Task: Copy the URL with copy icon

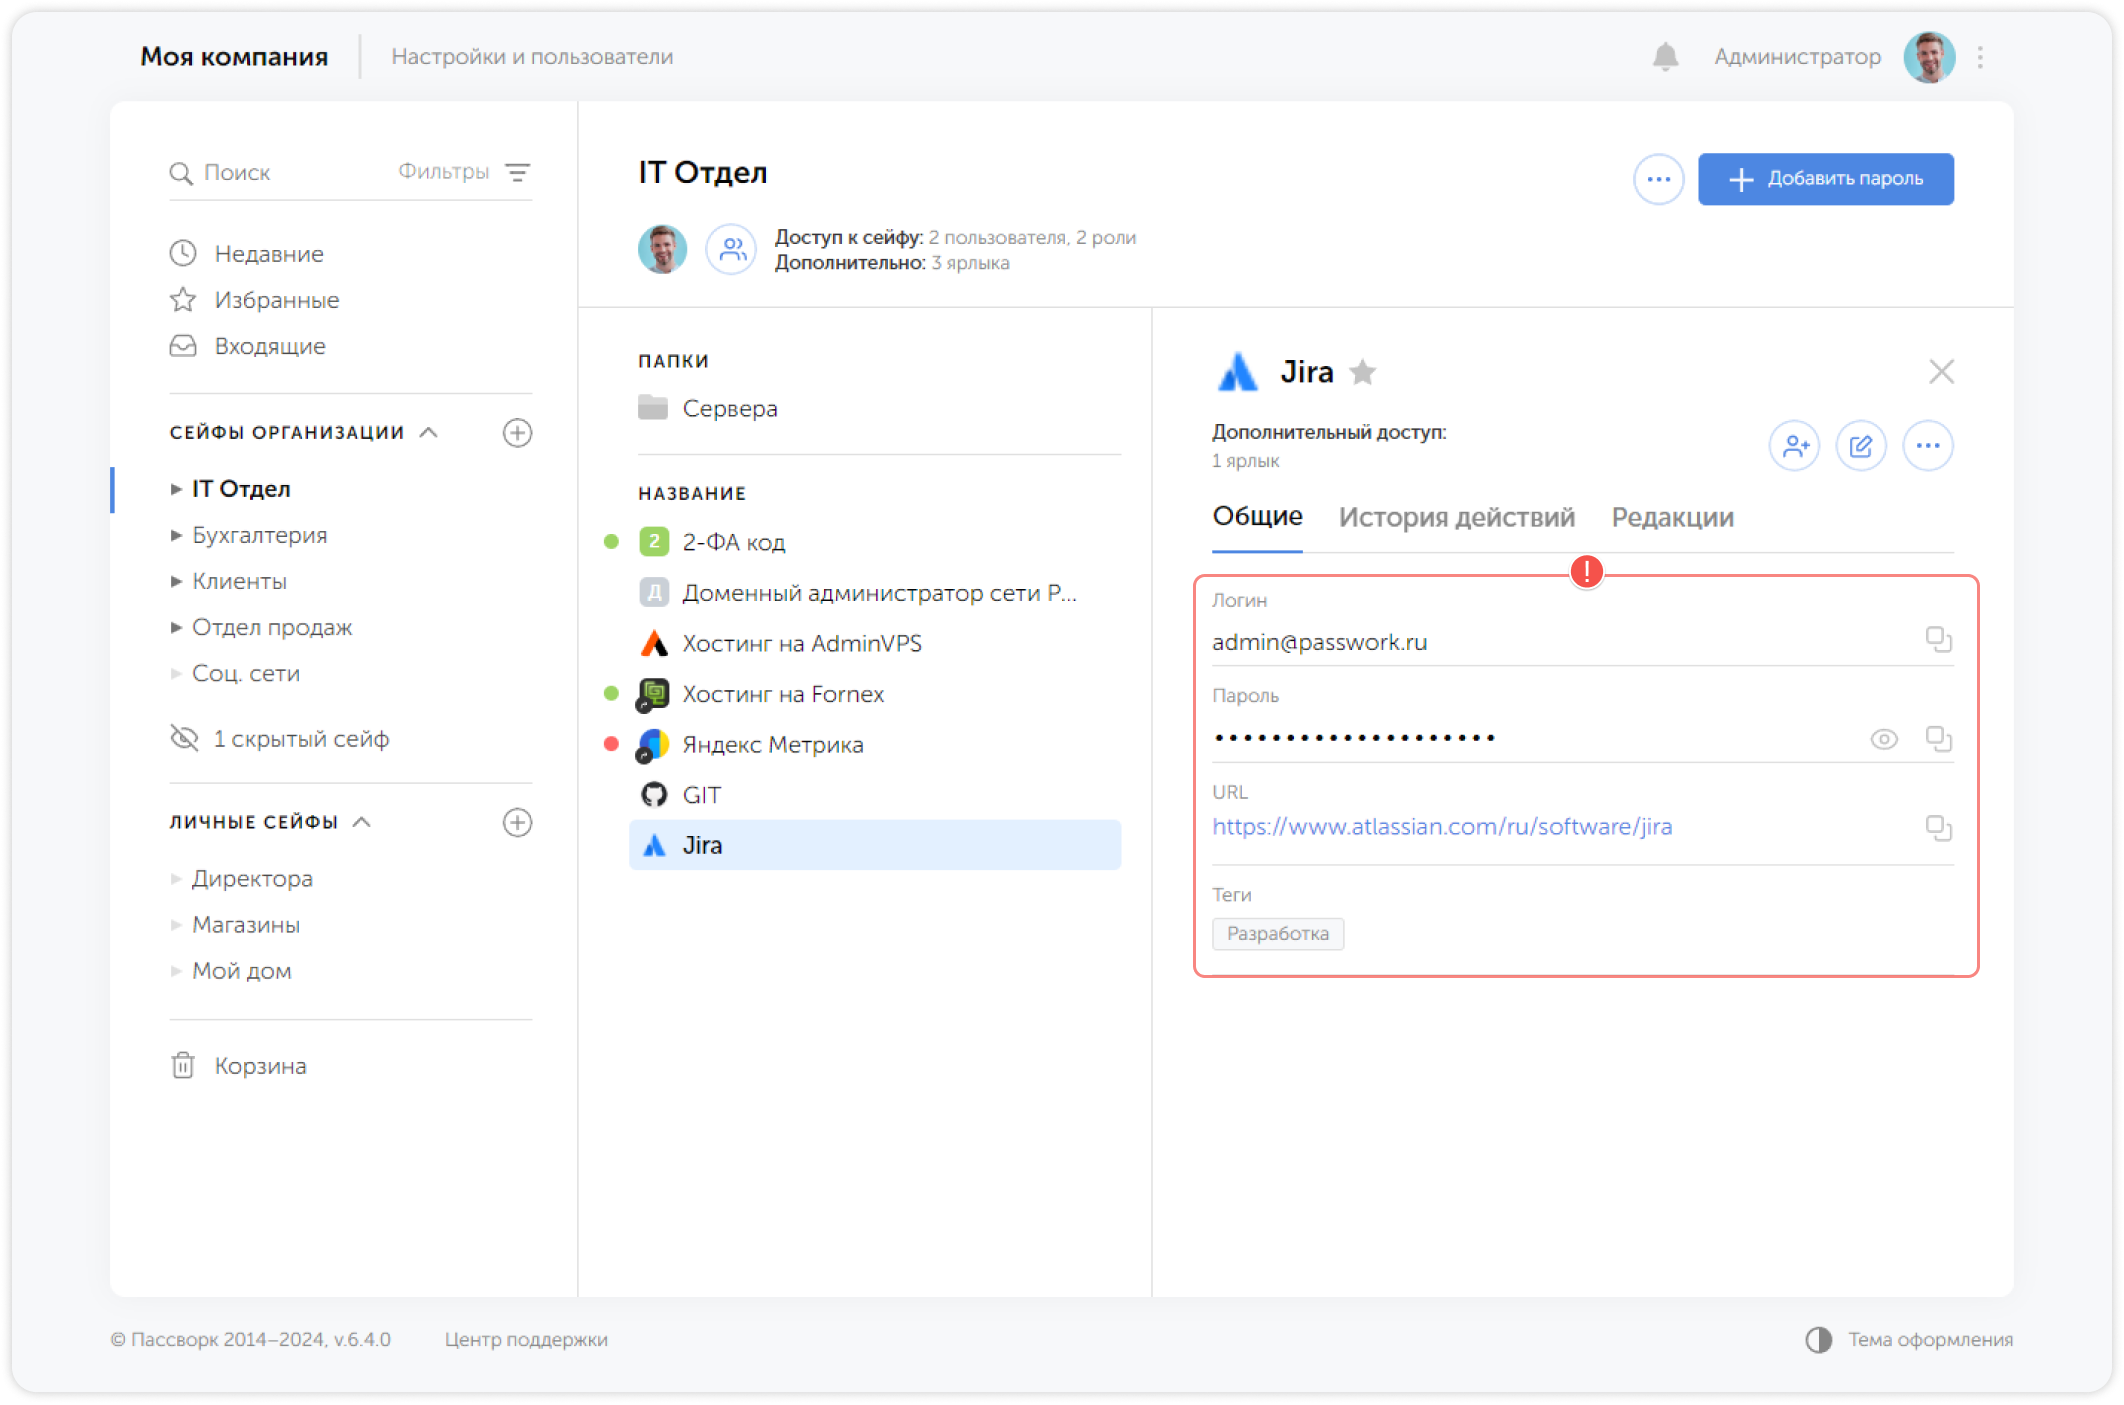Action: pyautogui.click(x=1938, y=828)
